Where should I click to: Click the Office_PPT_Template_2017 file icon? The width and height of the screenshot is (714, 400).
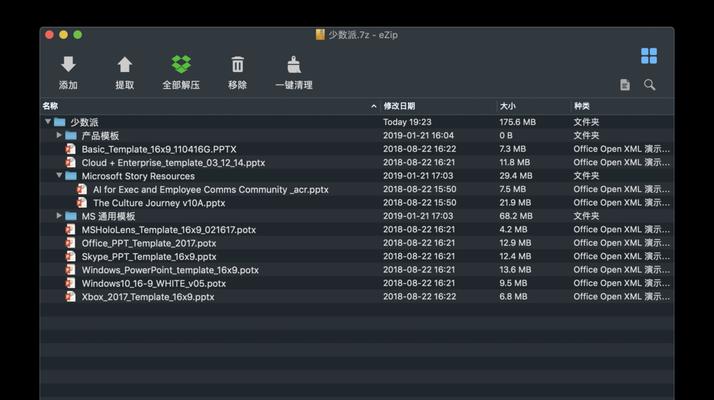pyautogui.click(x=70, y=243)
